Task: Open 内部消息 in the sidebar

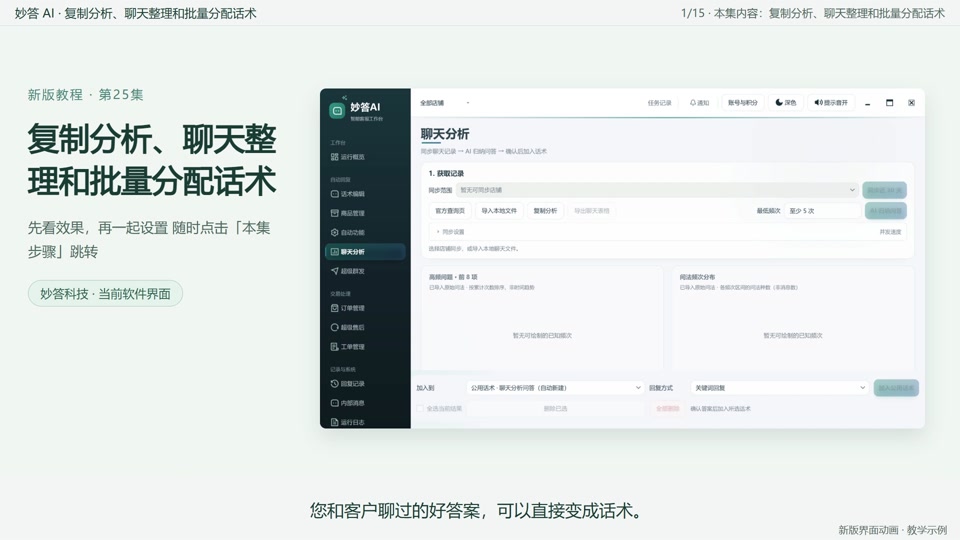Action: (347, 403)
